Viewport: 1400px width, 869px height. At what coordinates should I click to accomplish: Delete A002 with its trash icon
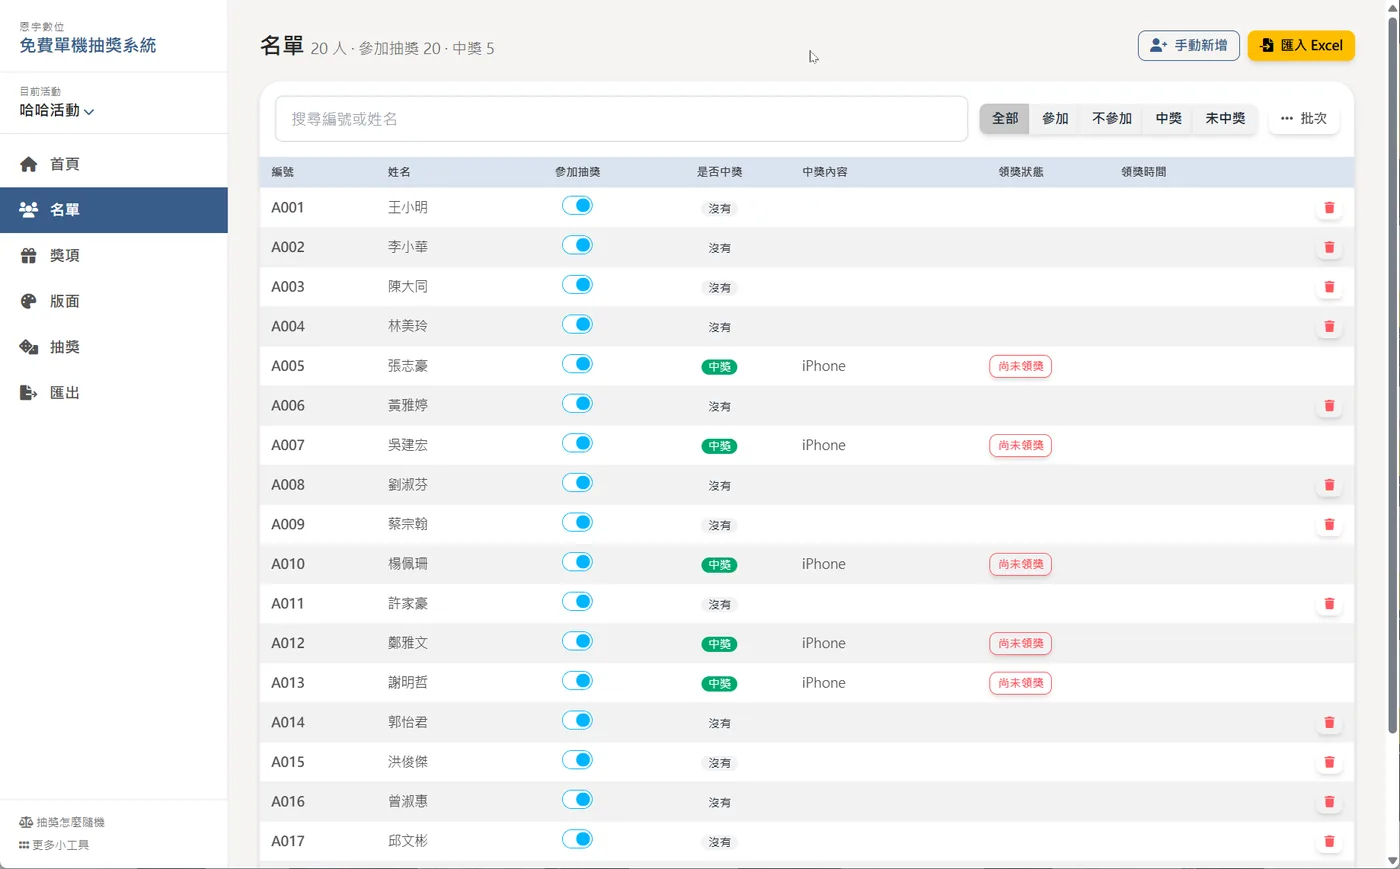point(1329,248)
